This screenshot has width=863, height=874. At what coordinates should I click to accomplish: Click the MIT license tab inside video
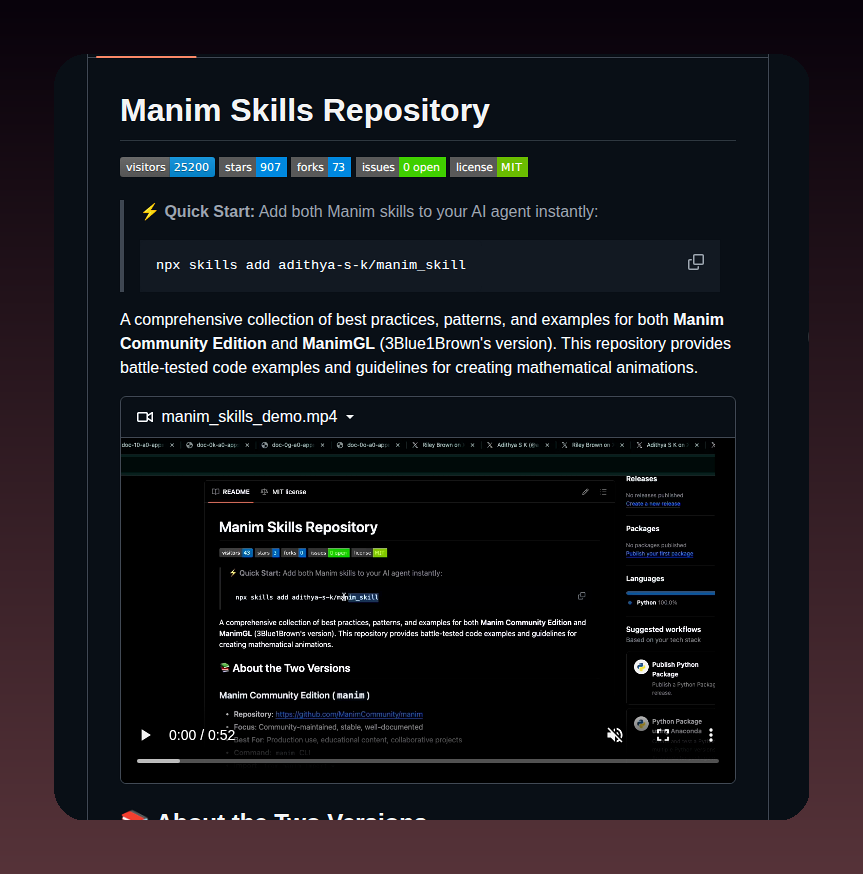point(283,492)
